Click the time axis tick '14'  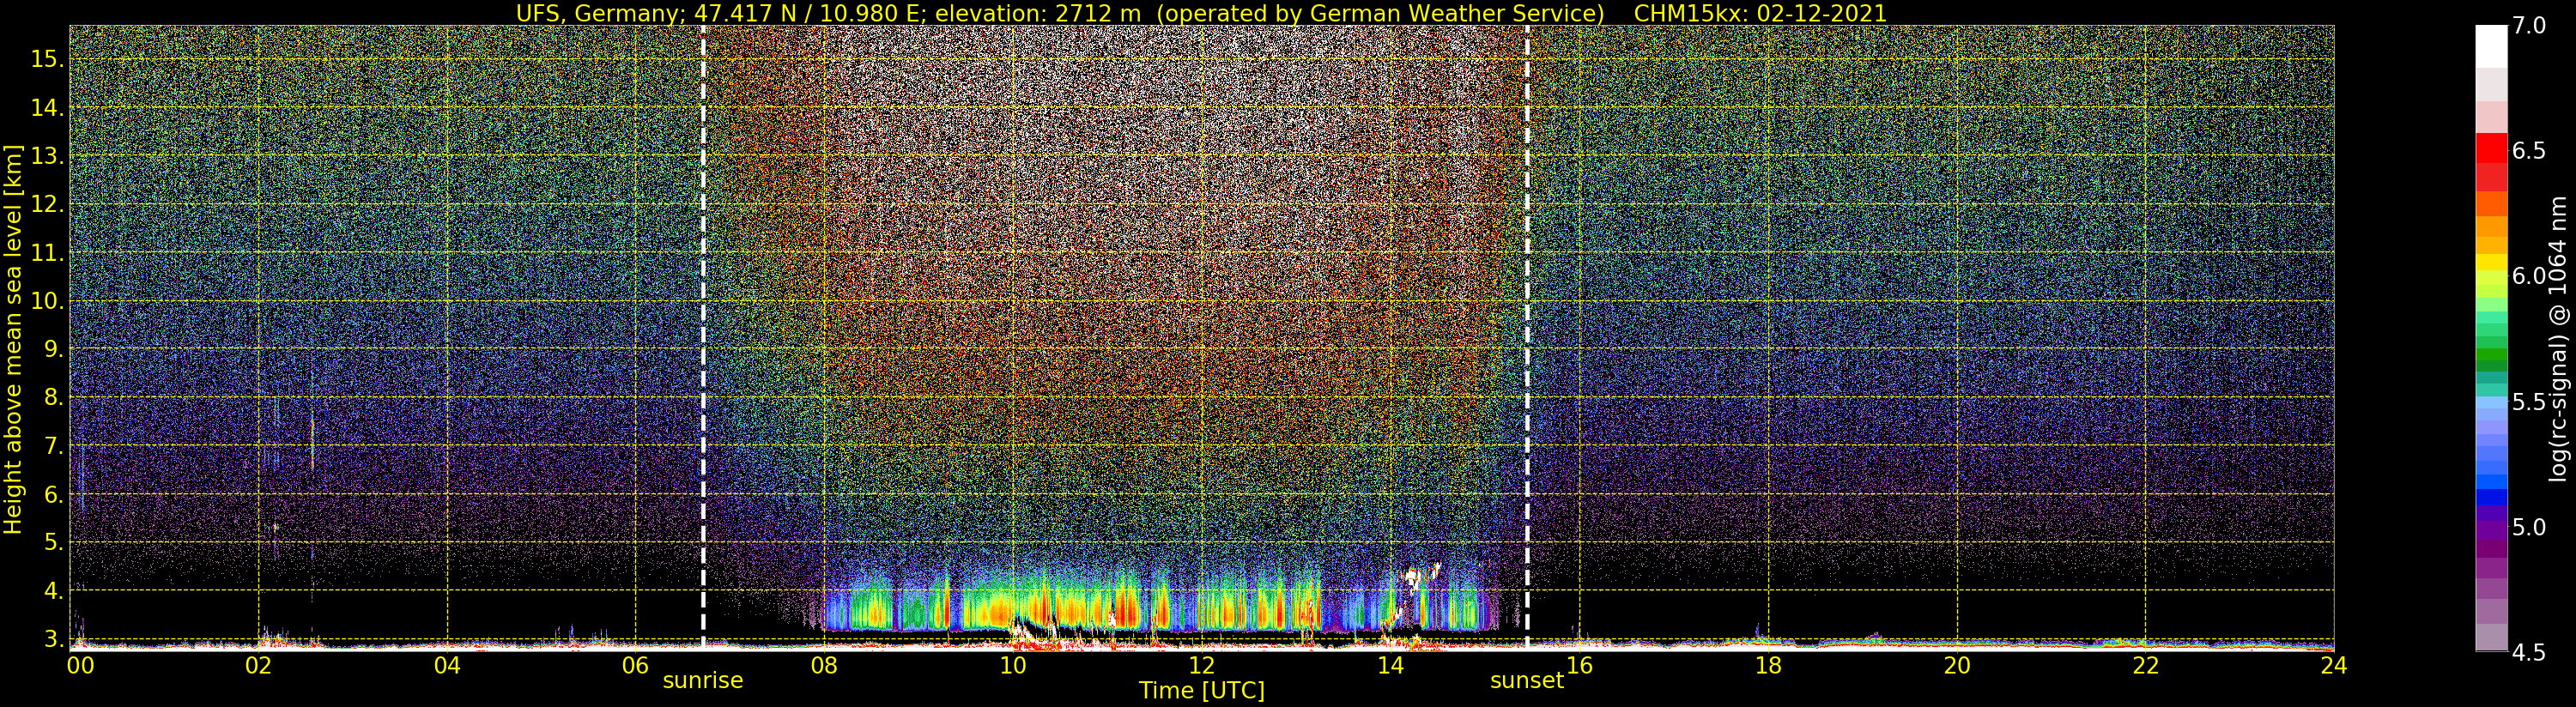pyautogui.click(x=1391, y=665)
